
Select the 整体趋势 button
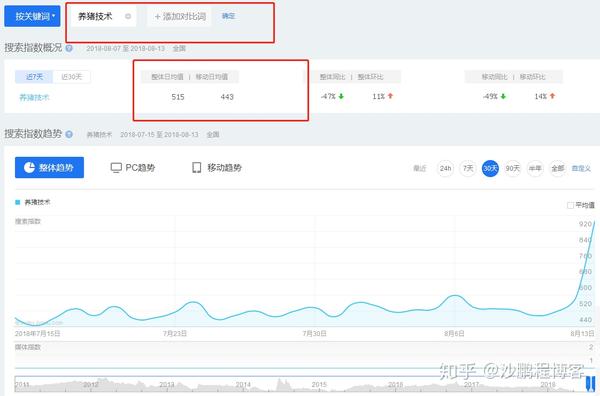(49, 168)
